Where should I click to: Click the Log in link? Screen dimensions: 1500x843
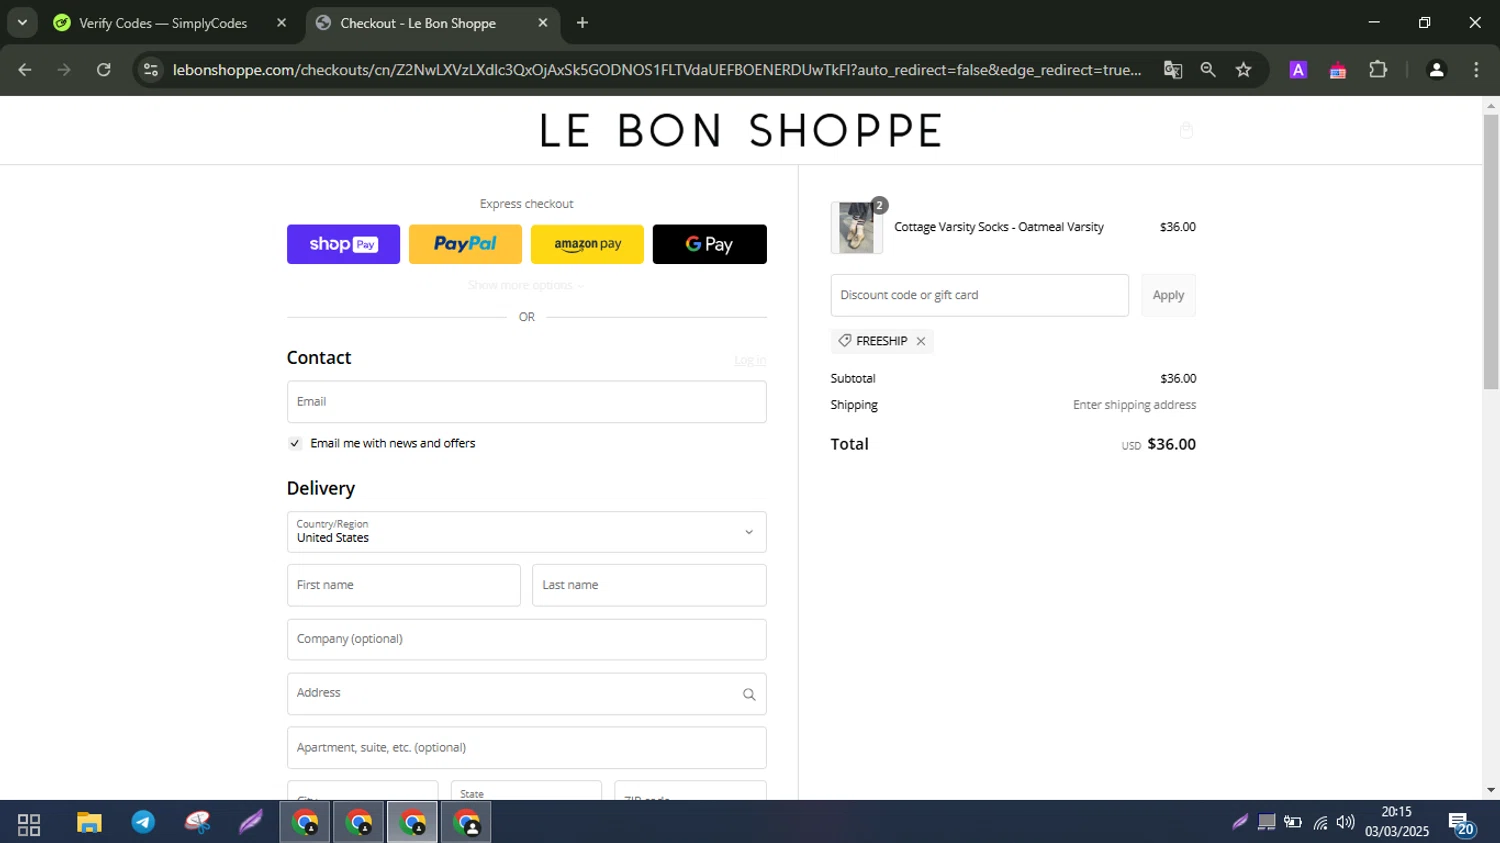click(750, 360)
